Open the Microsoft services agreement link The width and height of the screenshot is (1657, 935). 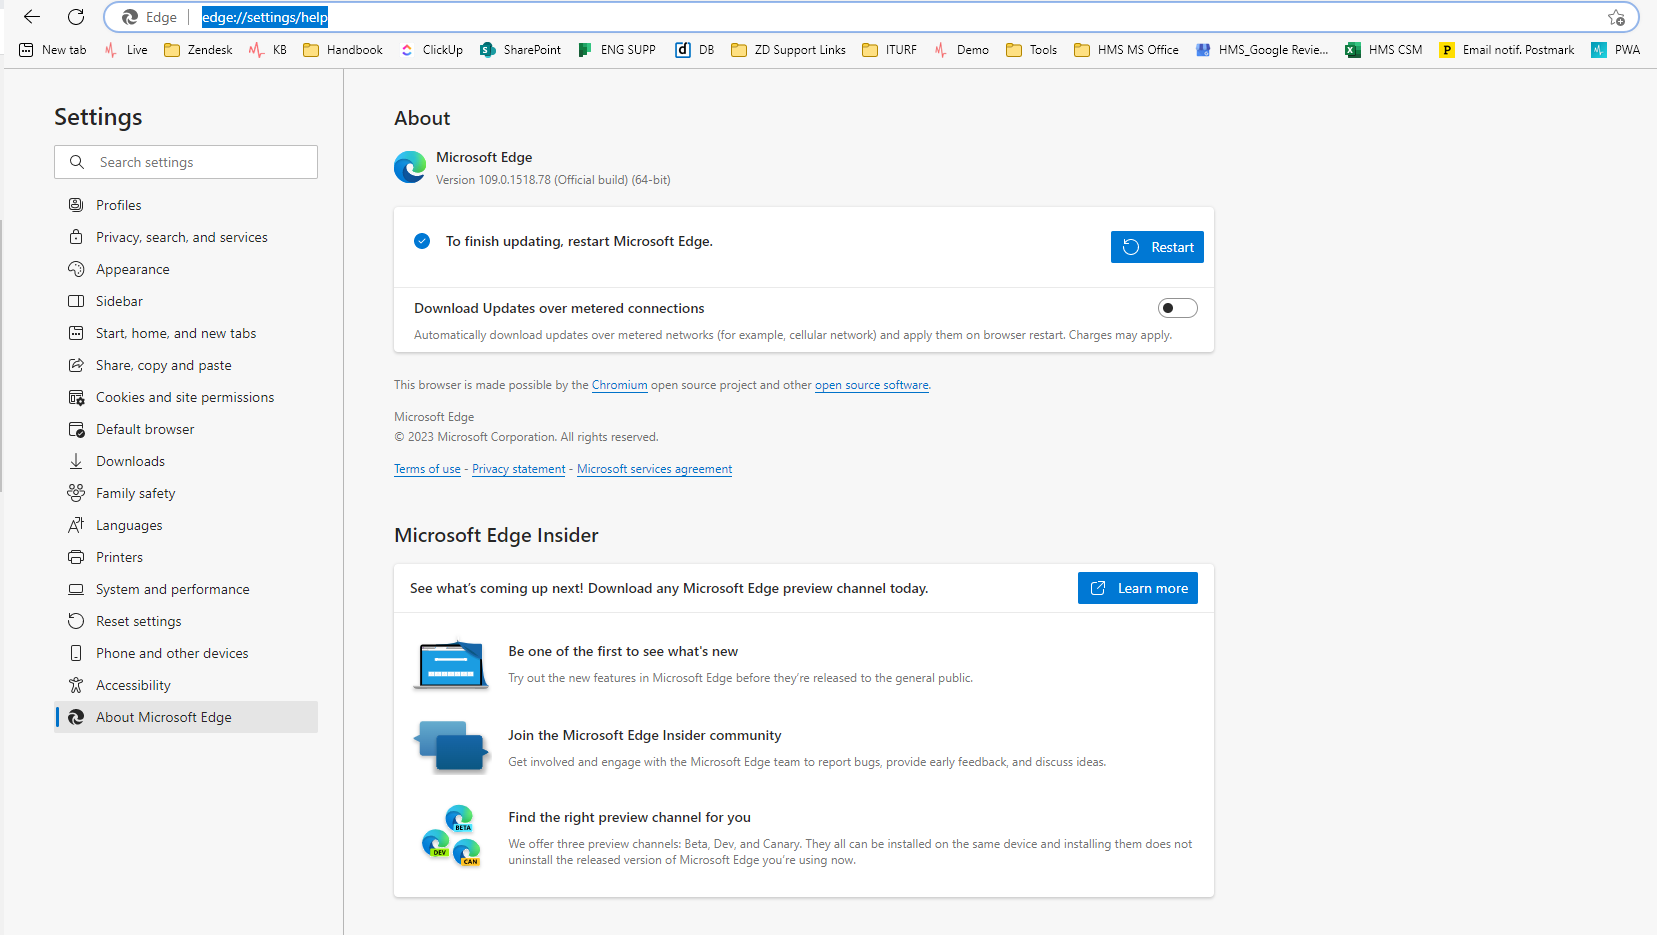pyautogui.click(x=655, y=469)
